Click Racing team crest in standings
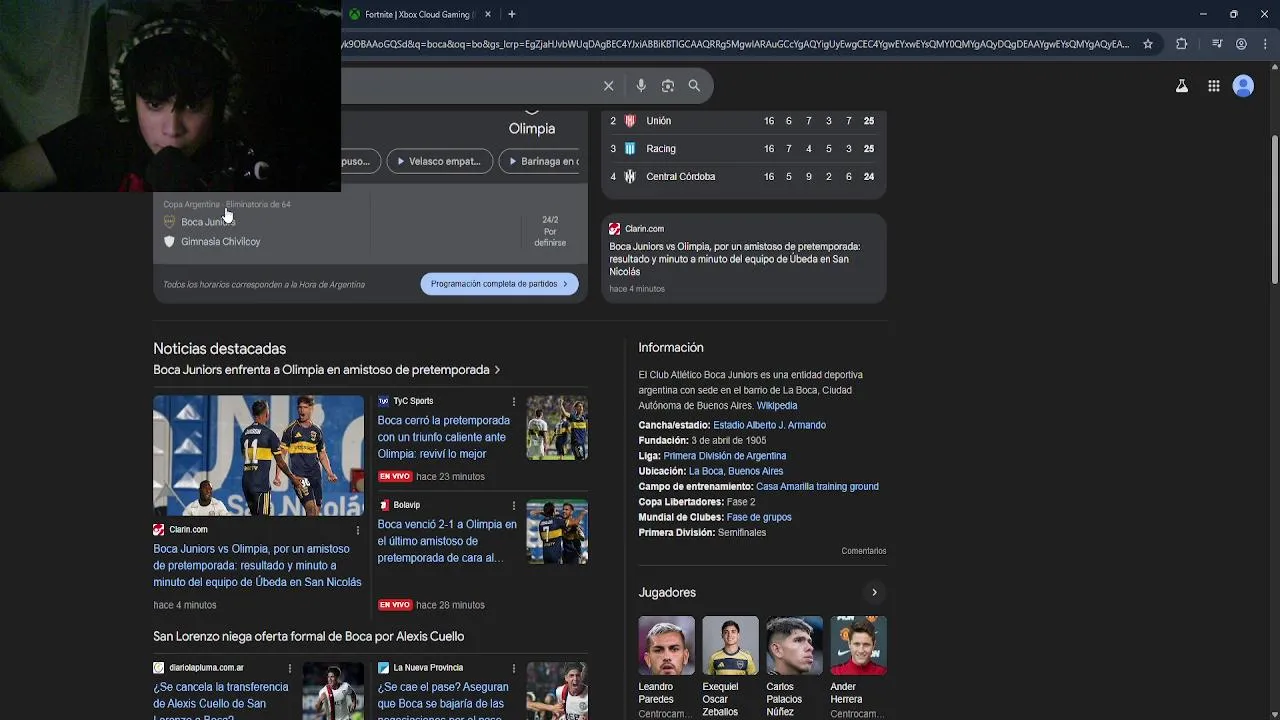This screenshot has height=720, width=1280. click(x=630, y=149)
